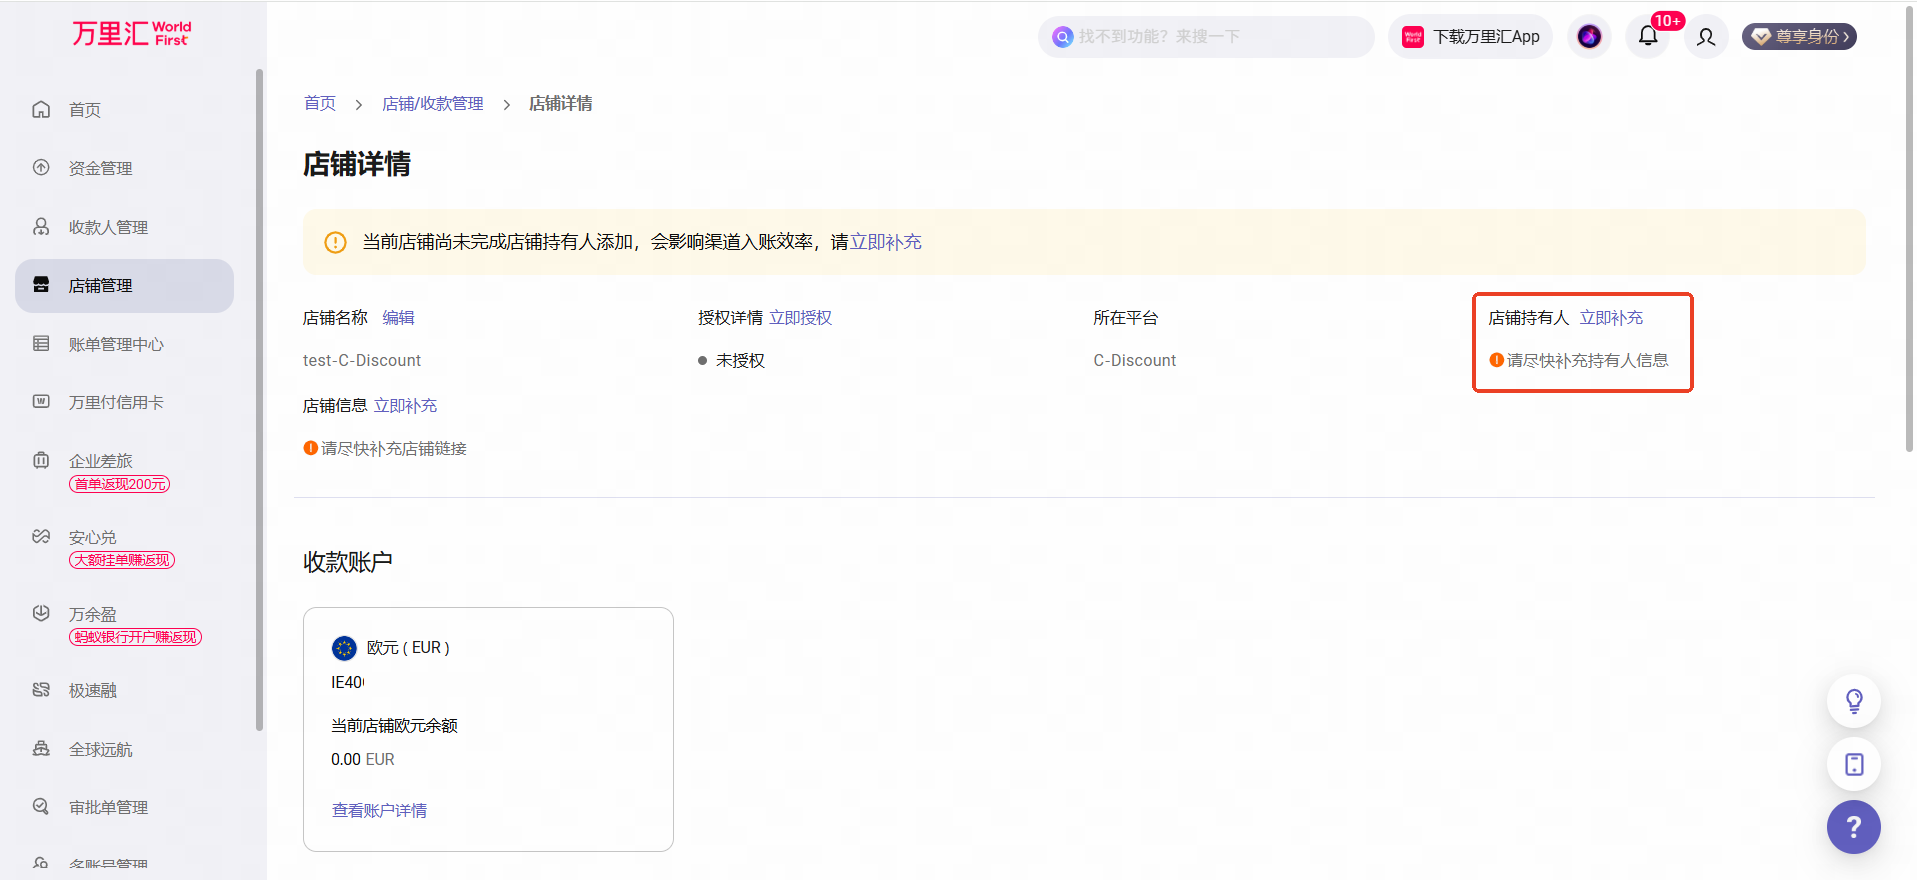Click the 收款人管理 sidebar icon
1917x880 pixels.
(x=41, y=227)
